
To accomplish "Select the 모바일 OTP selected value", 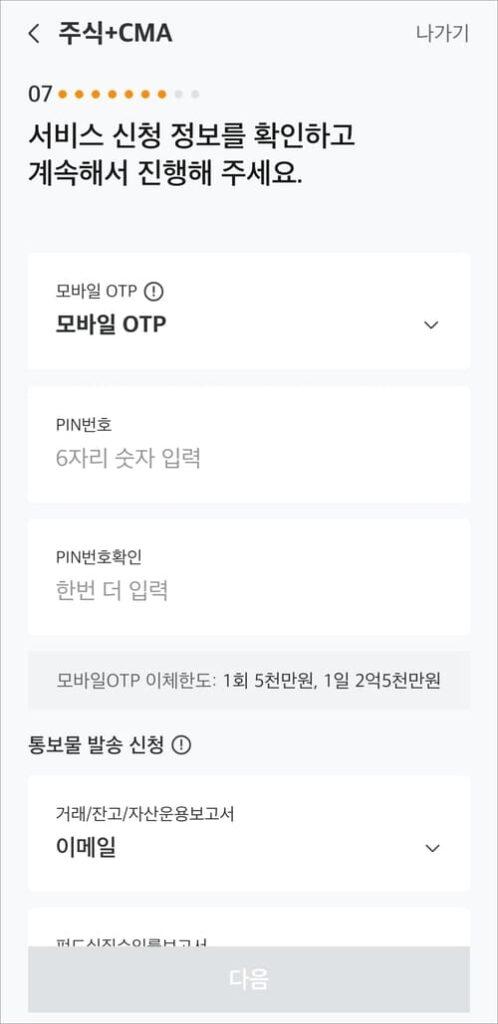I will 111,325.
